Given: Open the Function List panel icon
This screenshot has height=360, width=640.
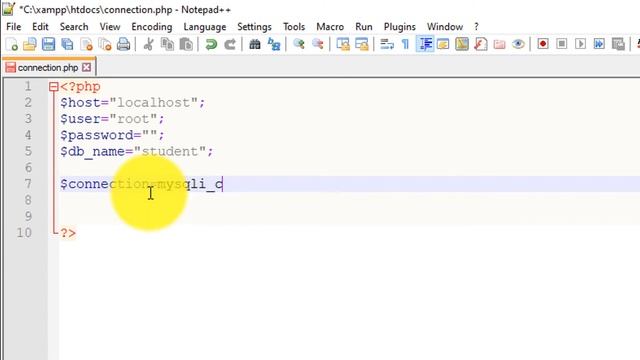Looking at the screenshot, I should tap(480, 44).
